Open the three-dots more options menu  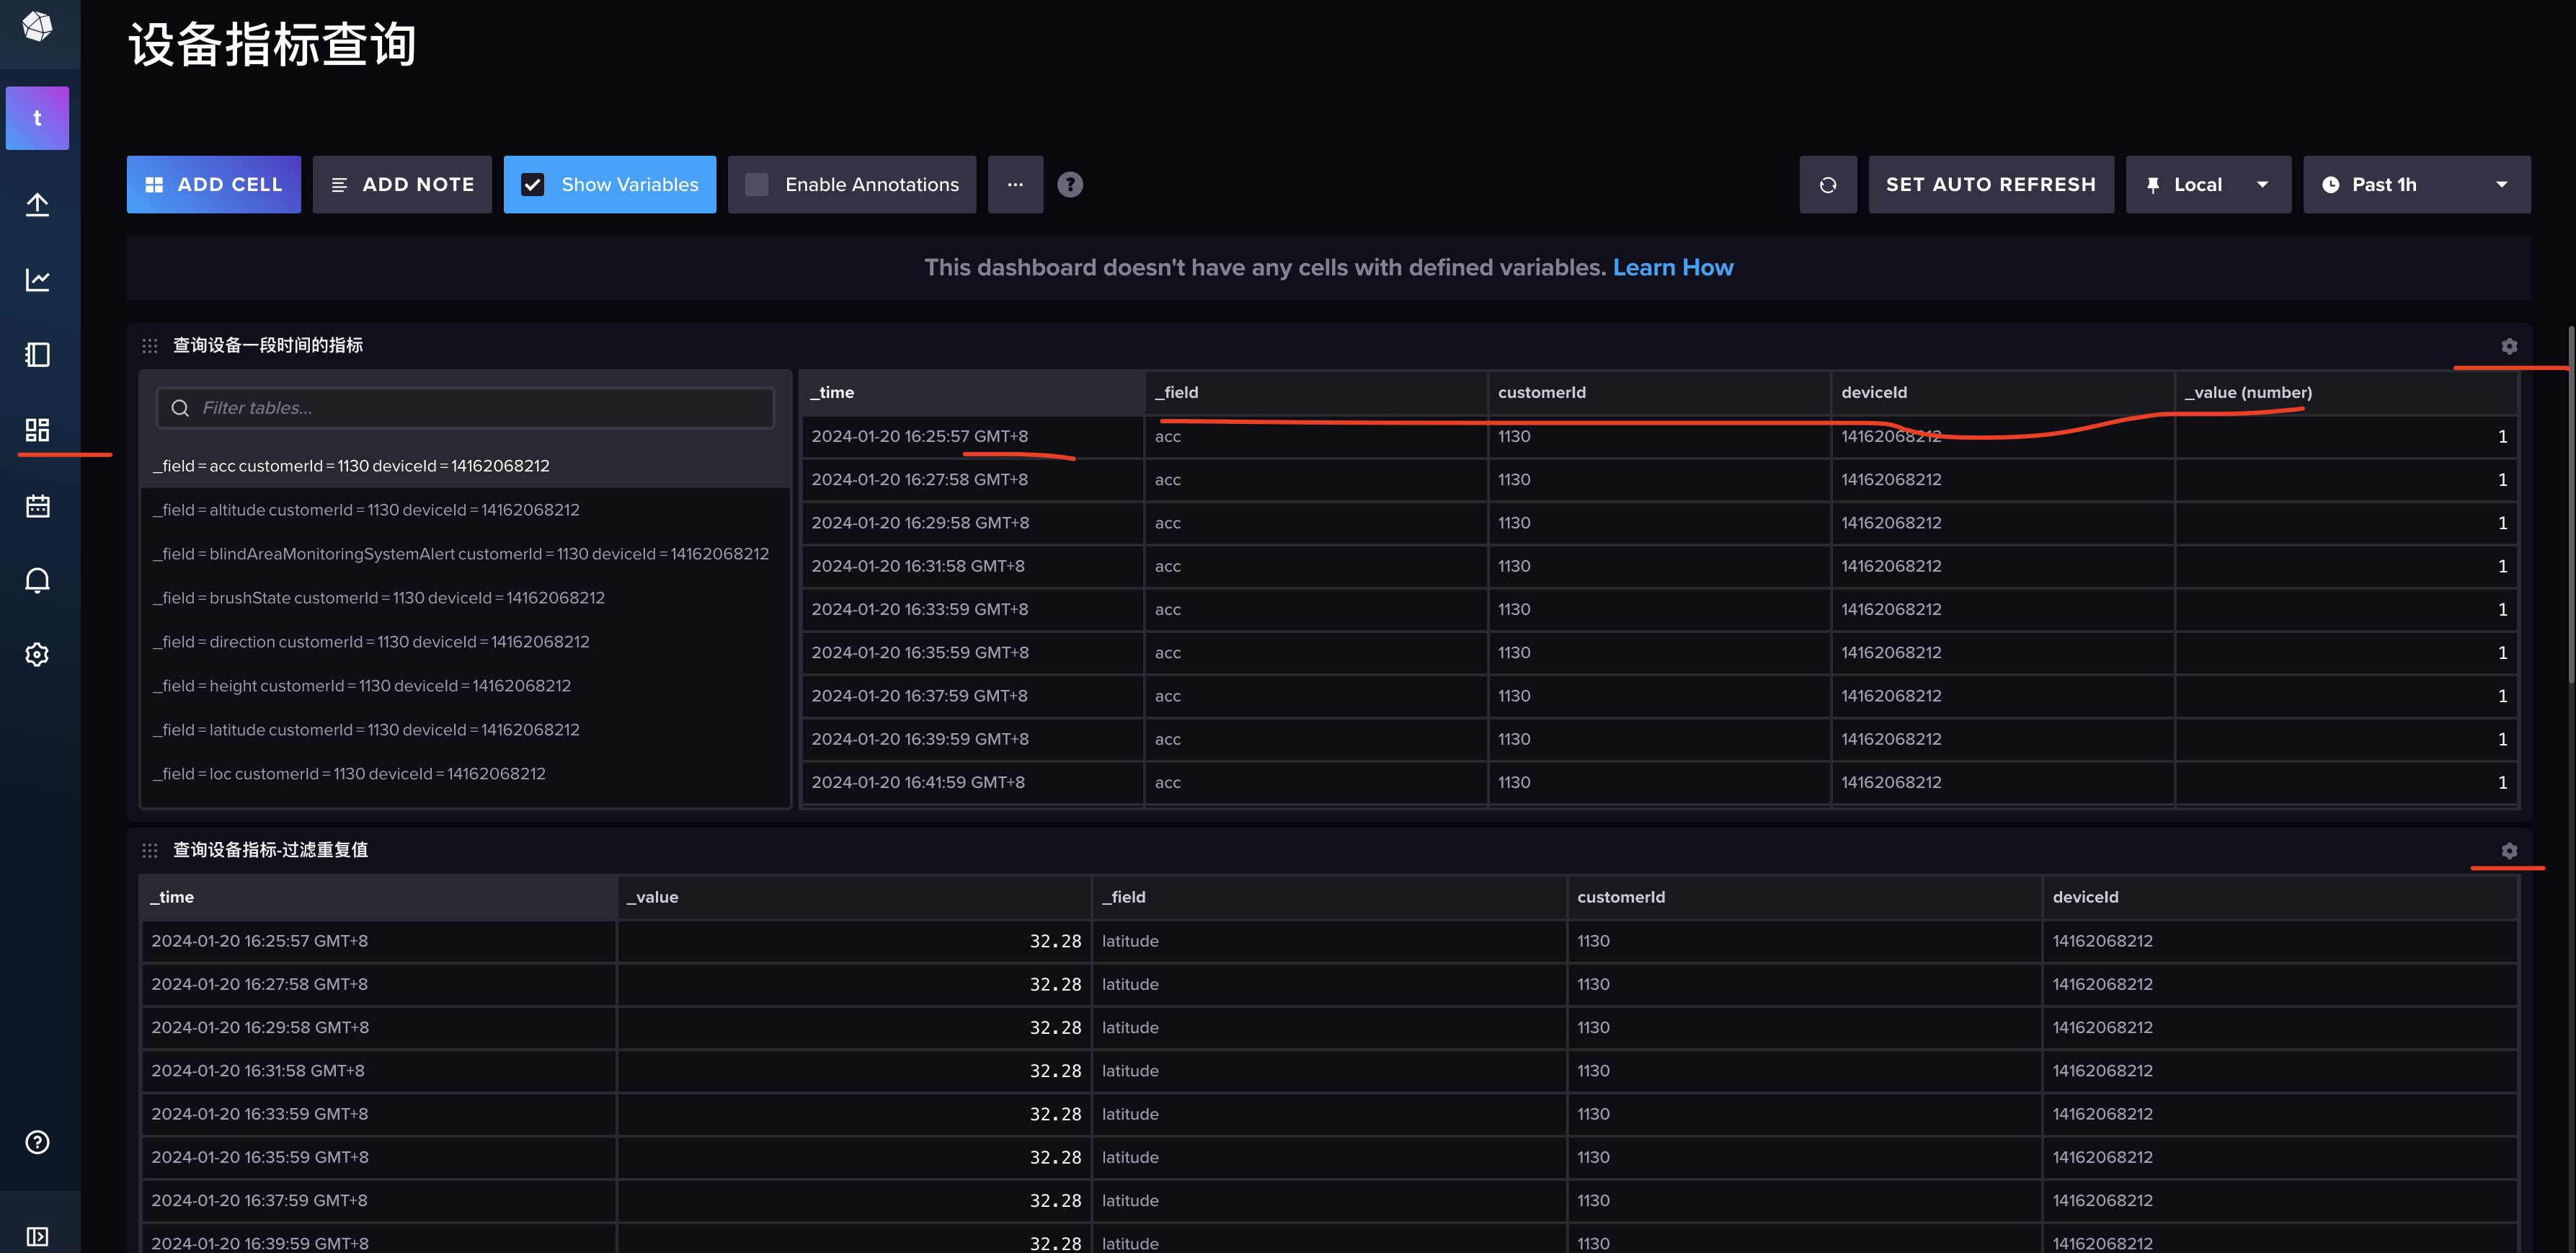pos(1014,184)
